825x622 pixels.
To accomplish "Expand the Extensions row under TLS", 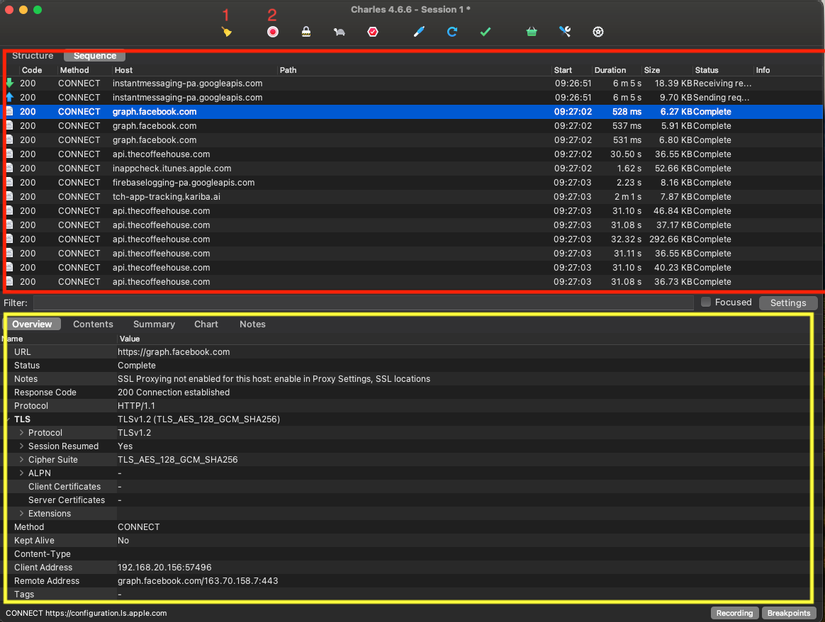I will click(20, 513).
